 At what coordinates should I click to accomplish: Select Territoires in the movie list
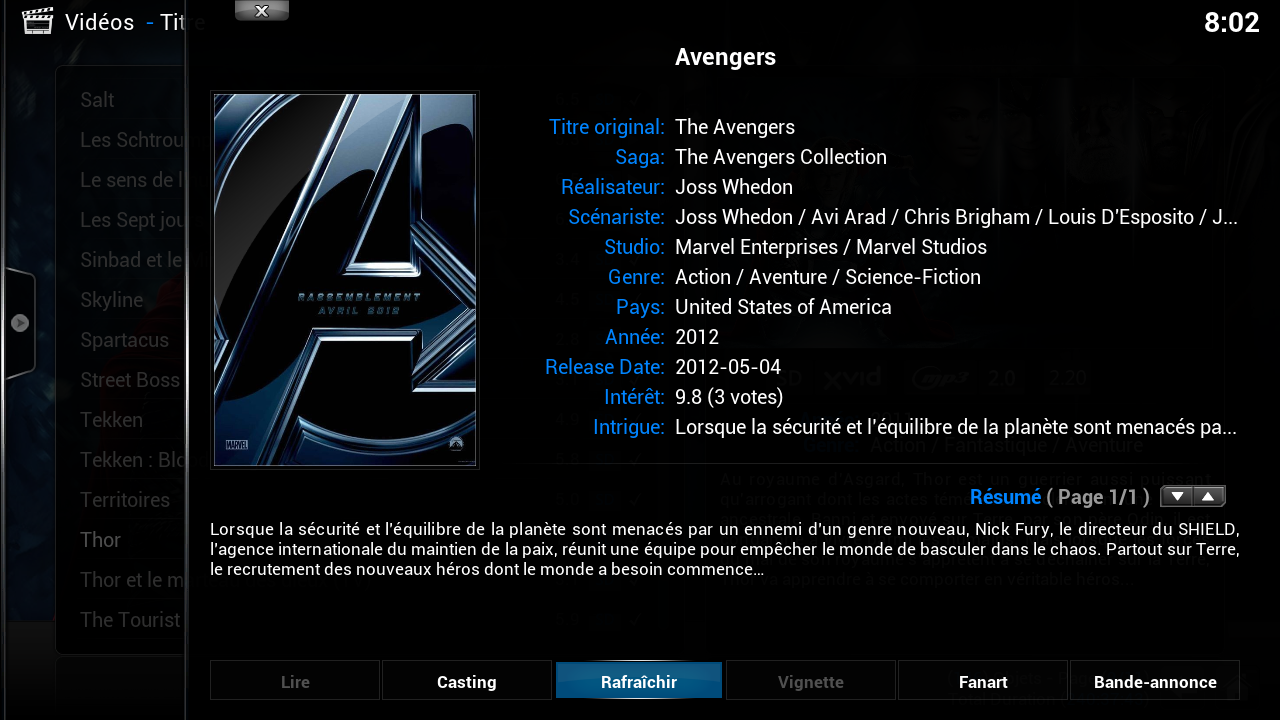(125, 500)
